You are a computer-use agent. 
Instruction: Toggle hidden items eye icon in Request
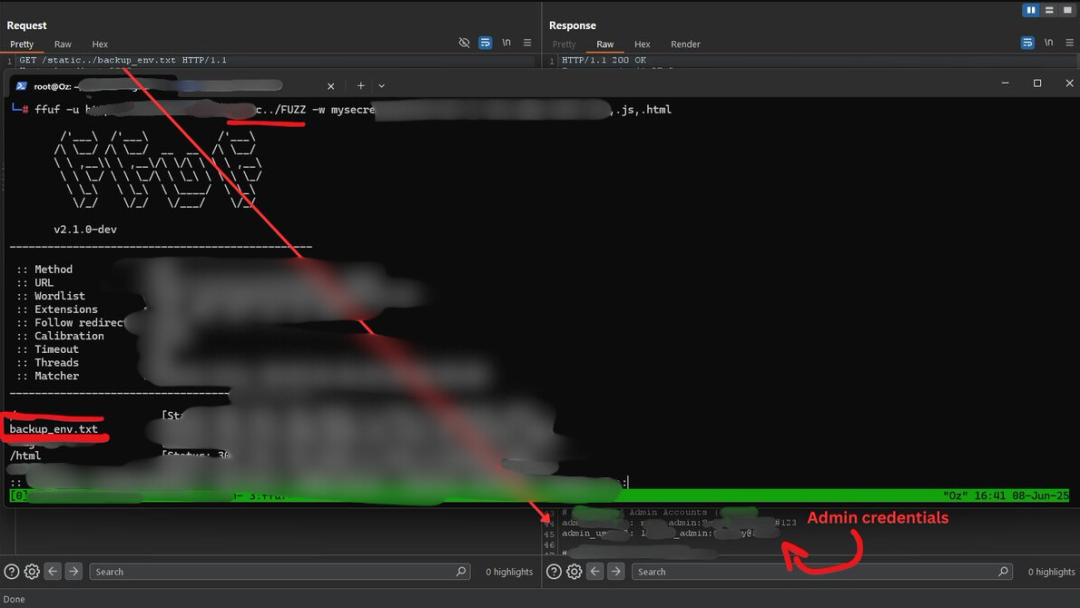(x=464, y=43)
